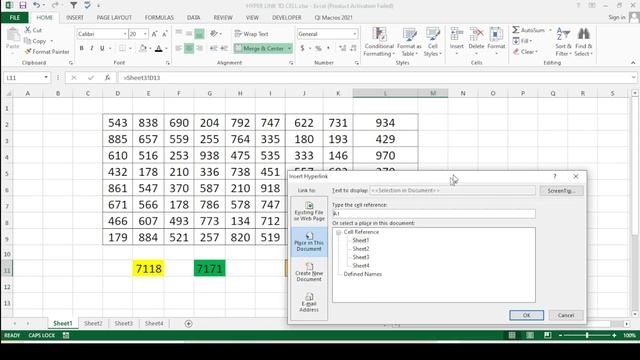Apply percent style
The image size is (640, 360).
tap(318, 48)
